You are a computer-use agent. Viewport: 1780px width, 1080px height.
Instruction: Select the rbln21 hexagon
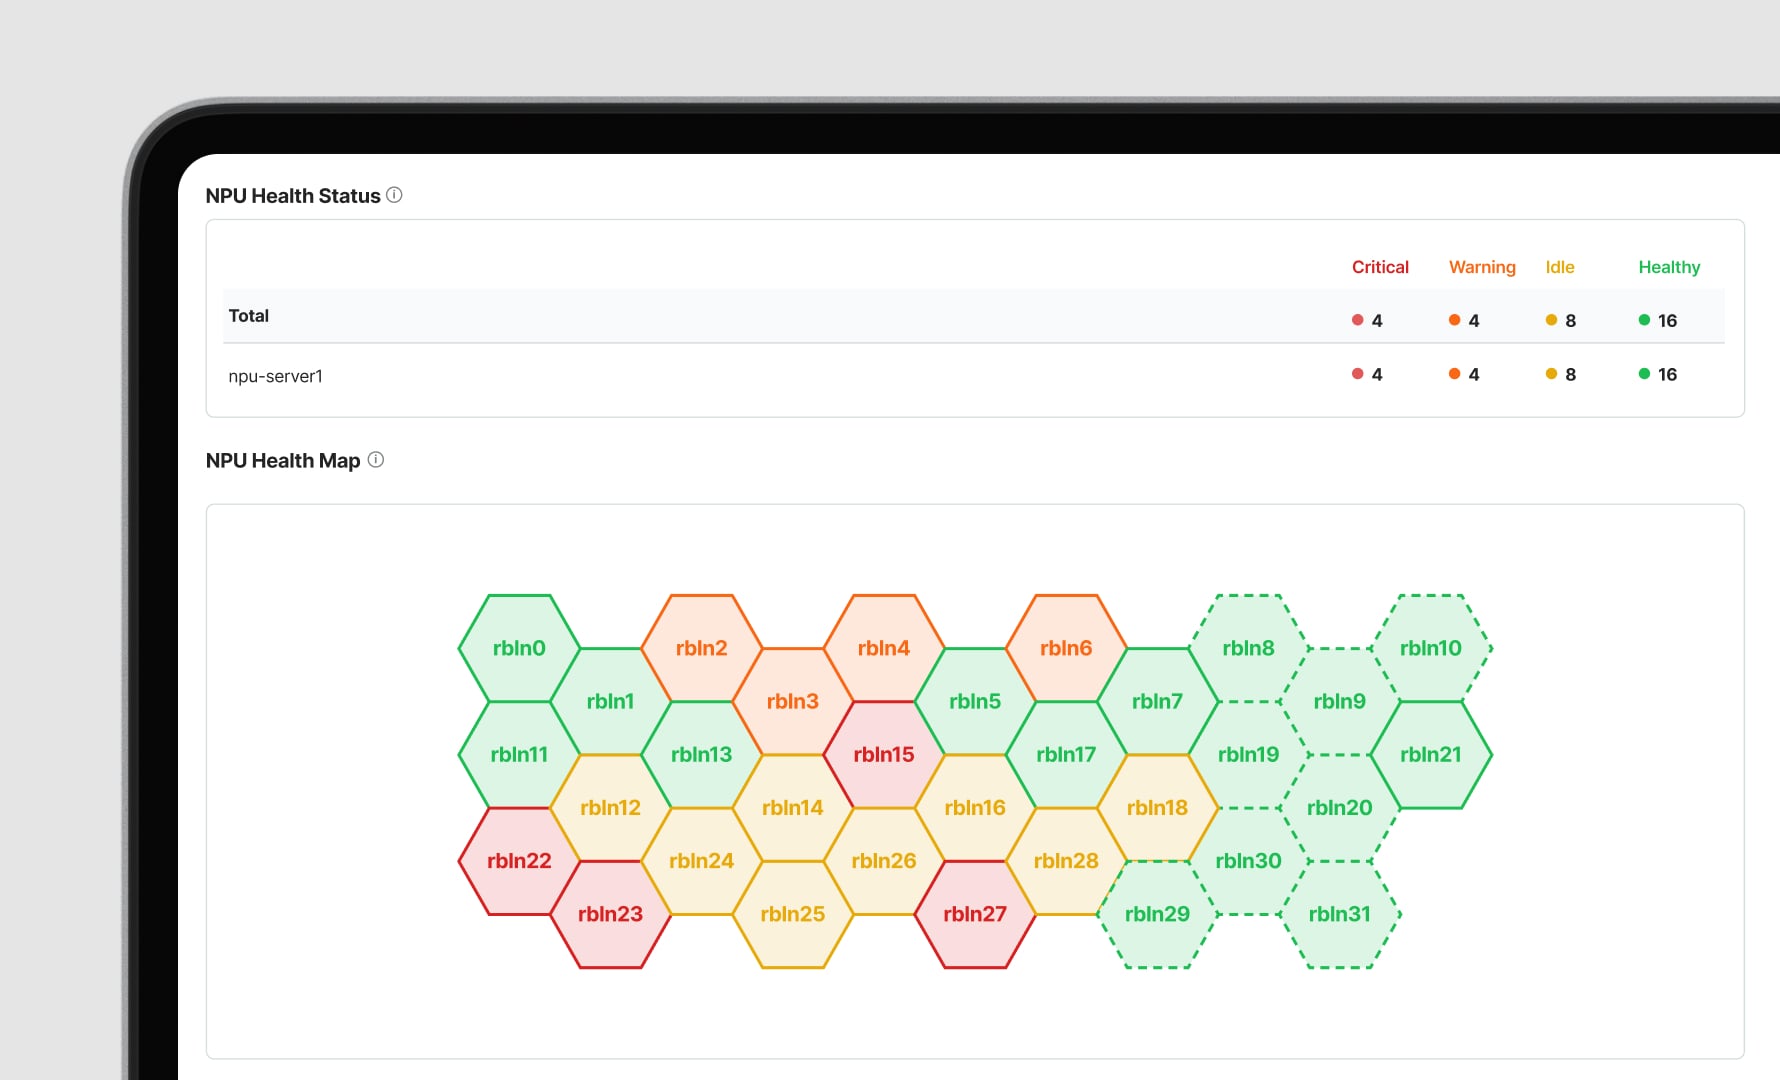(1431, 754)
